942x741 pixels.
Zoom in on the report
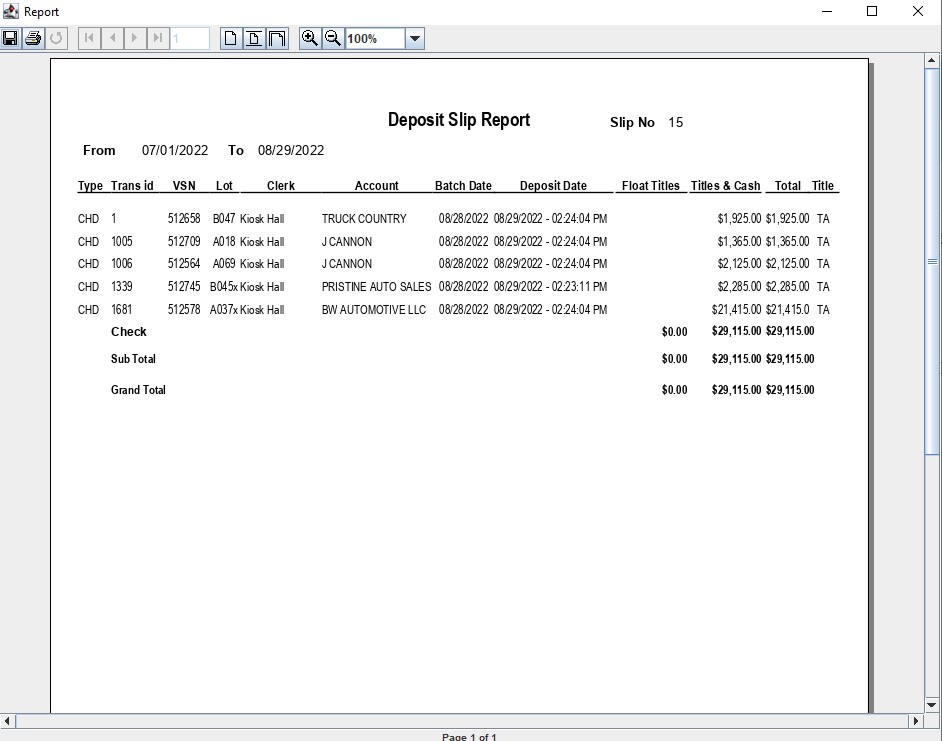pos(310,39)
